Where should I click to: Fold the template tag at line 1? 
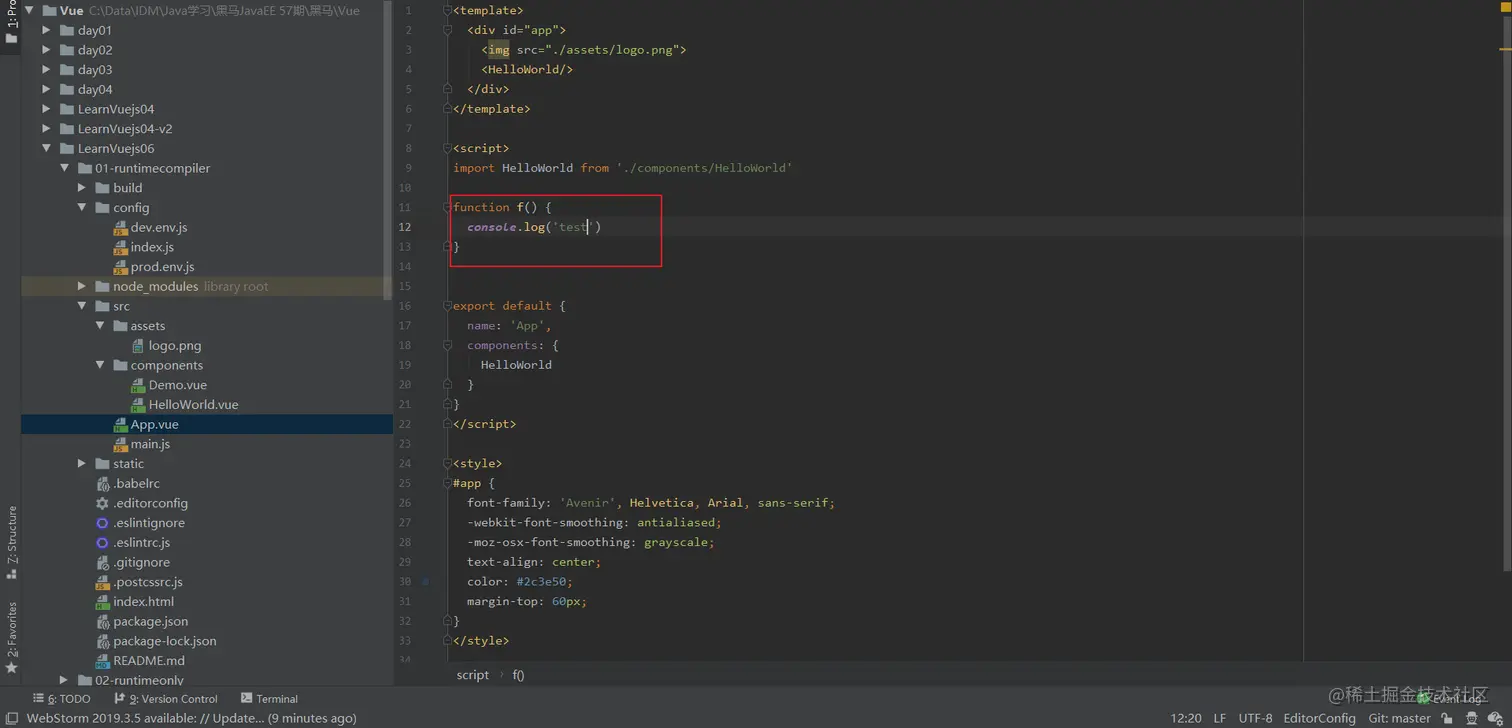(448, 10)
